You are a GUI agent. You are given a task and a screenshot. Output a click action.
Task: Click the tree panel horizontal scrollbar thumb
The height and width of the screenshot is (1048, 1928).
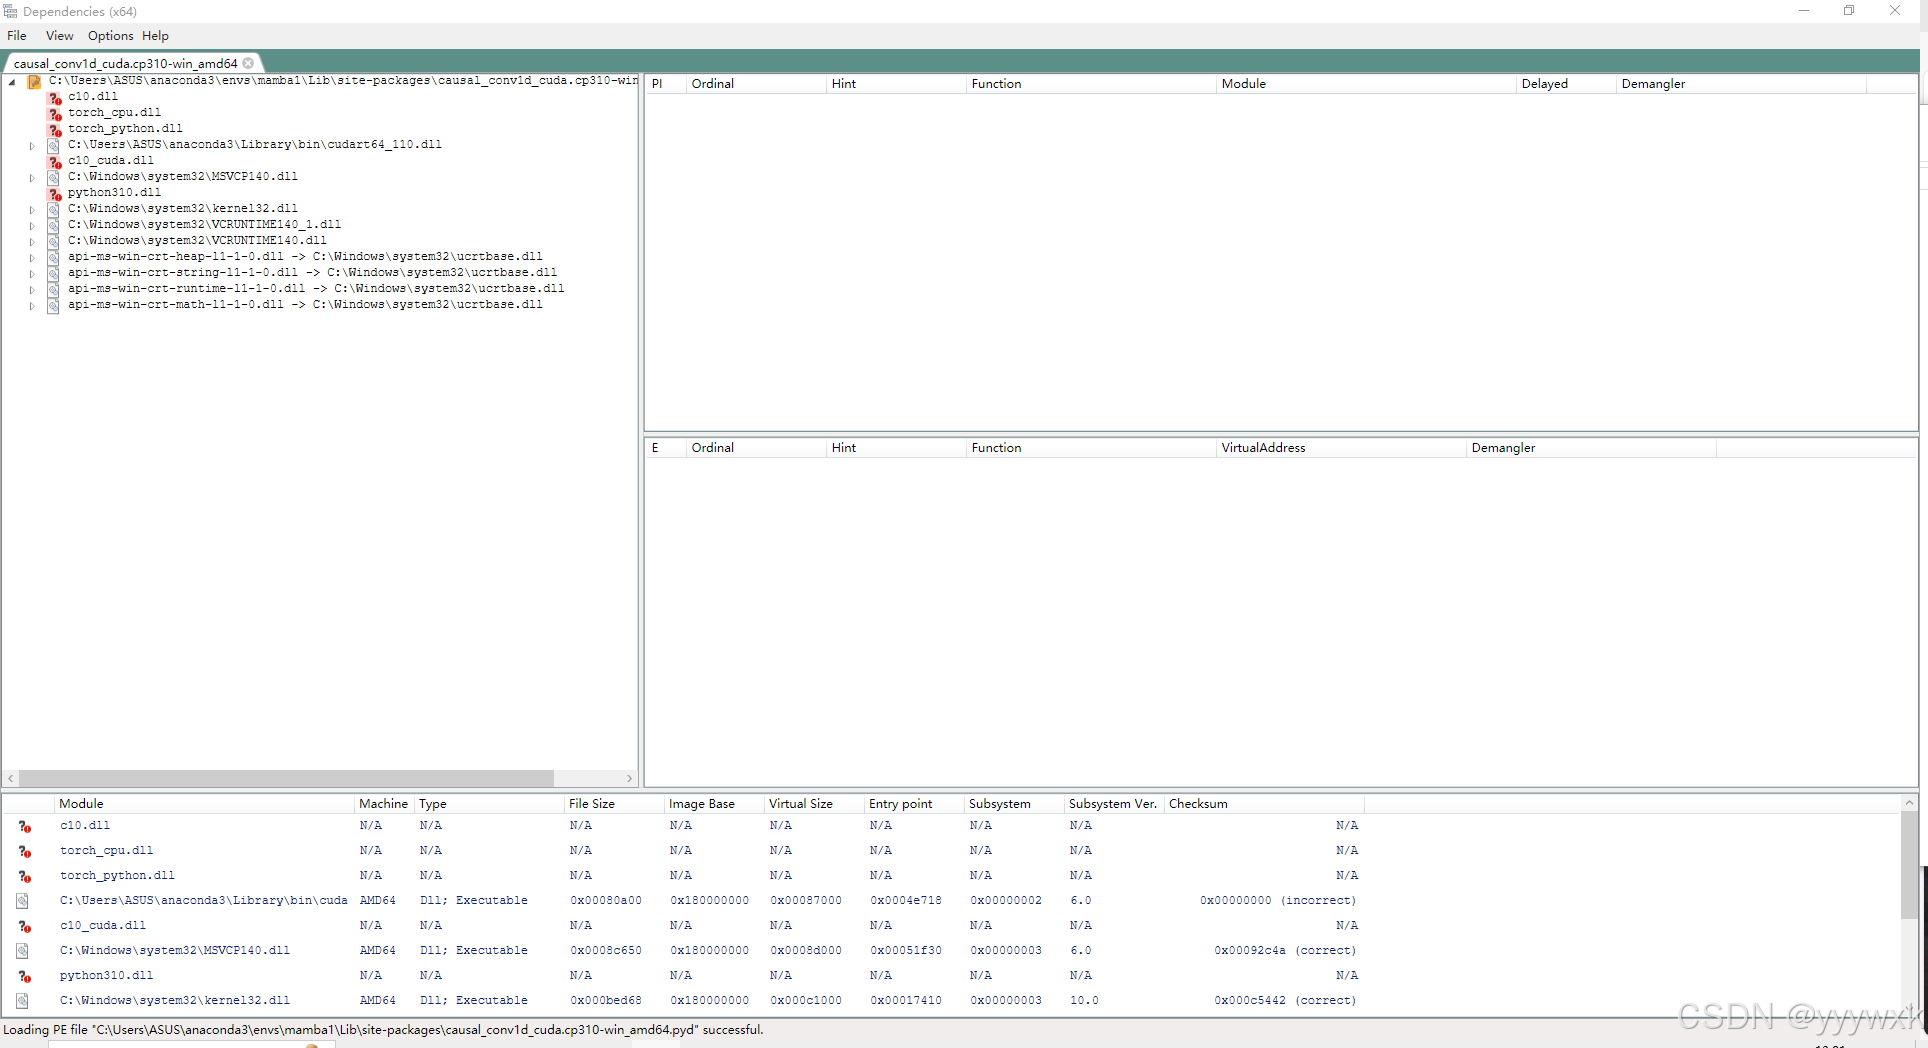pos(286,778)
